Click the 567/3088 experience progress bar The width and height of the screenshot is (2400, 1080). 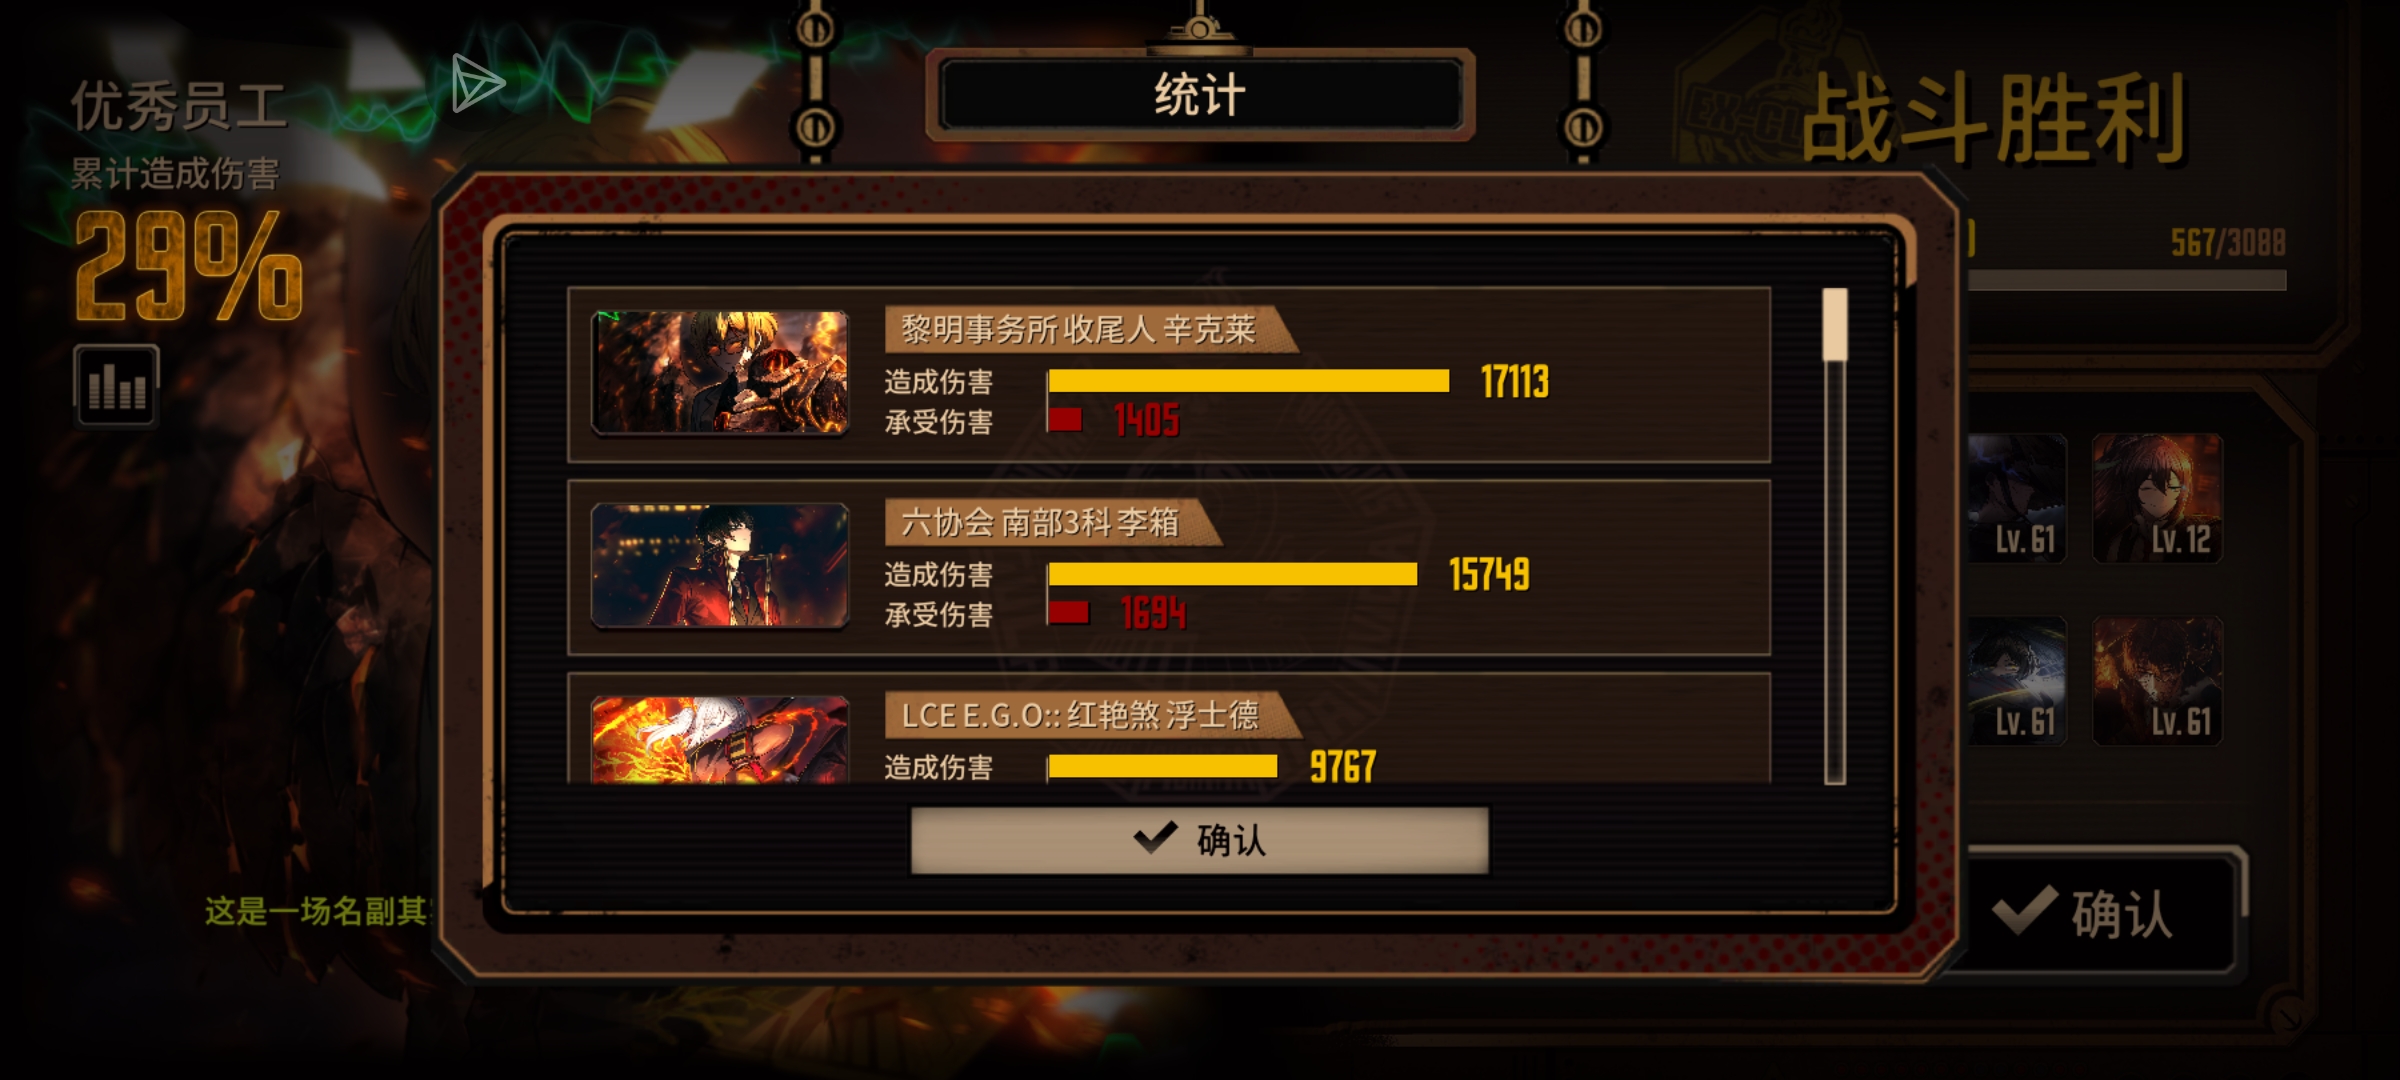click(2127, 281)
